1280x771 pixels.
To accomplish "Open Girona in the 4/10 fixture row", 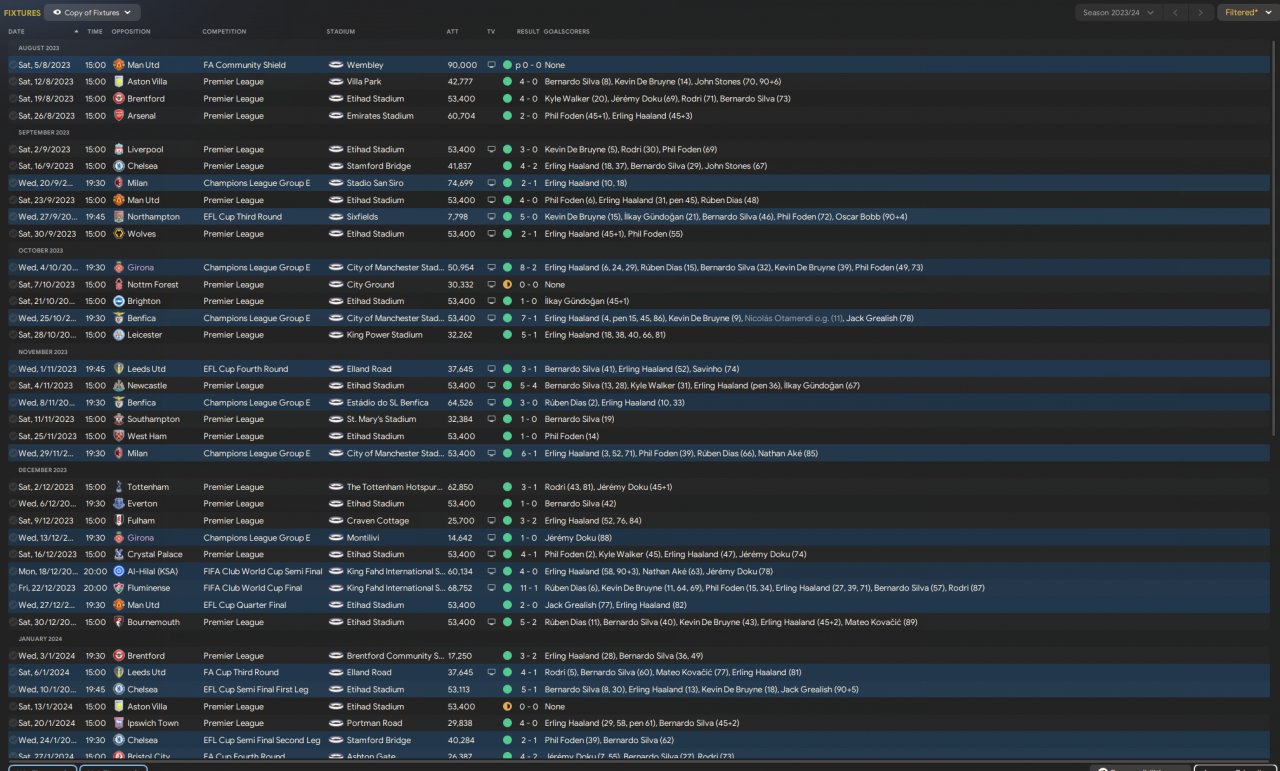I will [x=141, y=268].
